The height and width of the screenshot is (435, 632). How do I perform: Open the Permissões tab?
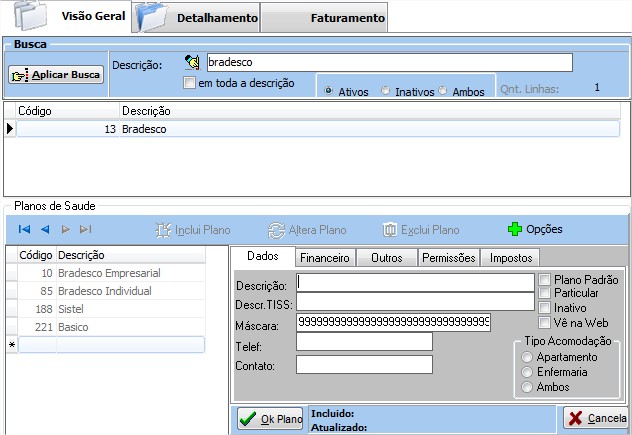(x=449, y=257)
